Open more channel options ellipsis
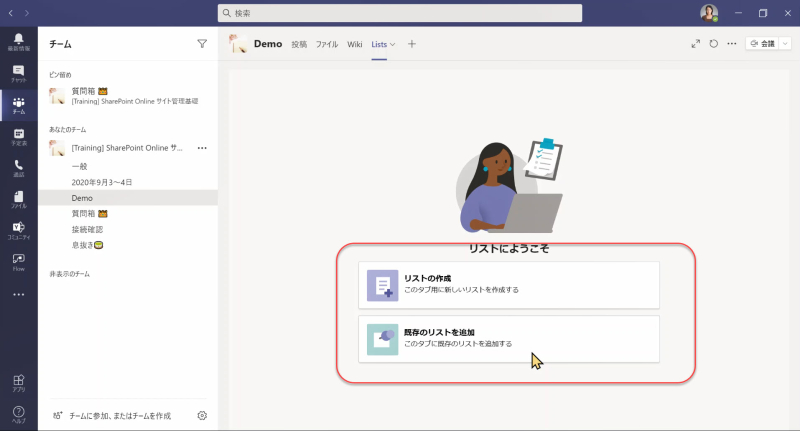This screenshot has width=800, height=431. click(x=732, y=44)
